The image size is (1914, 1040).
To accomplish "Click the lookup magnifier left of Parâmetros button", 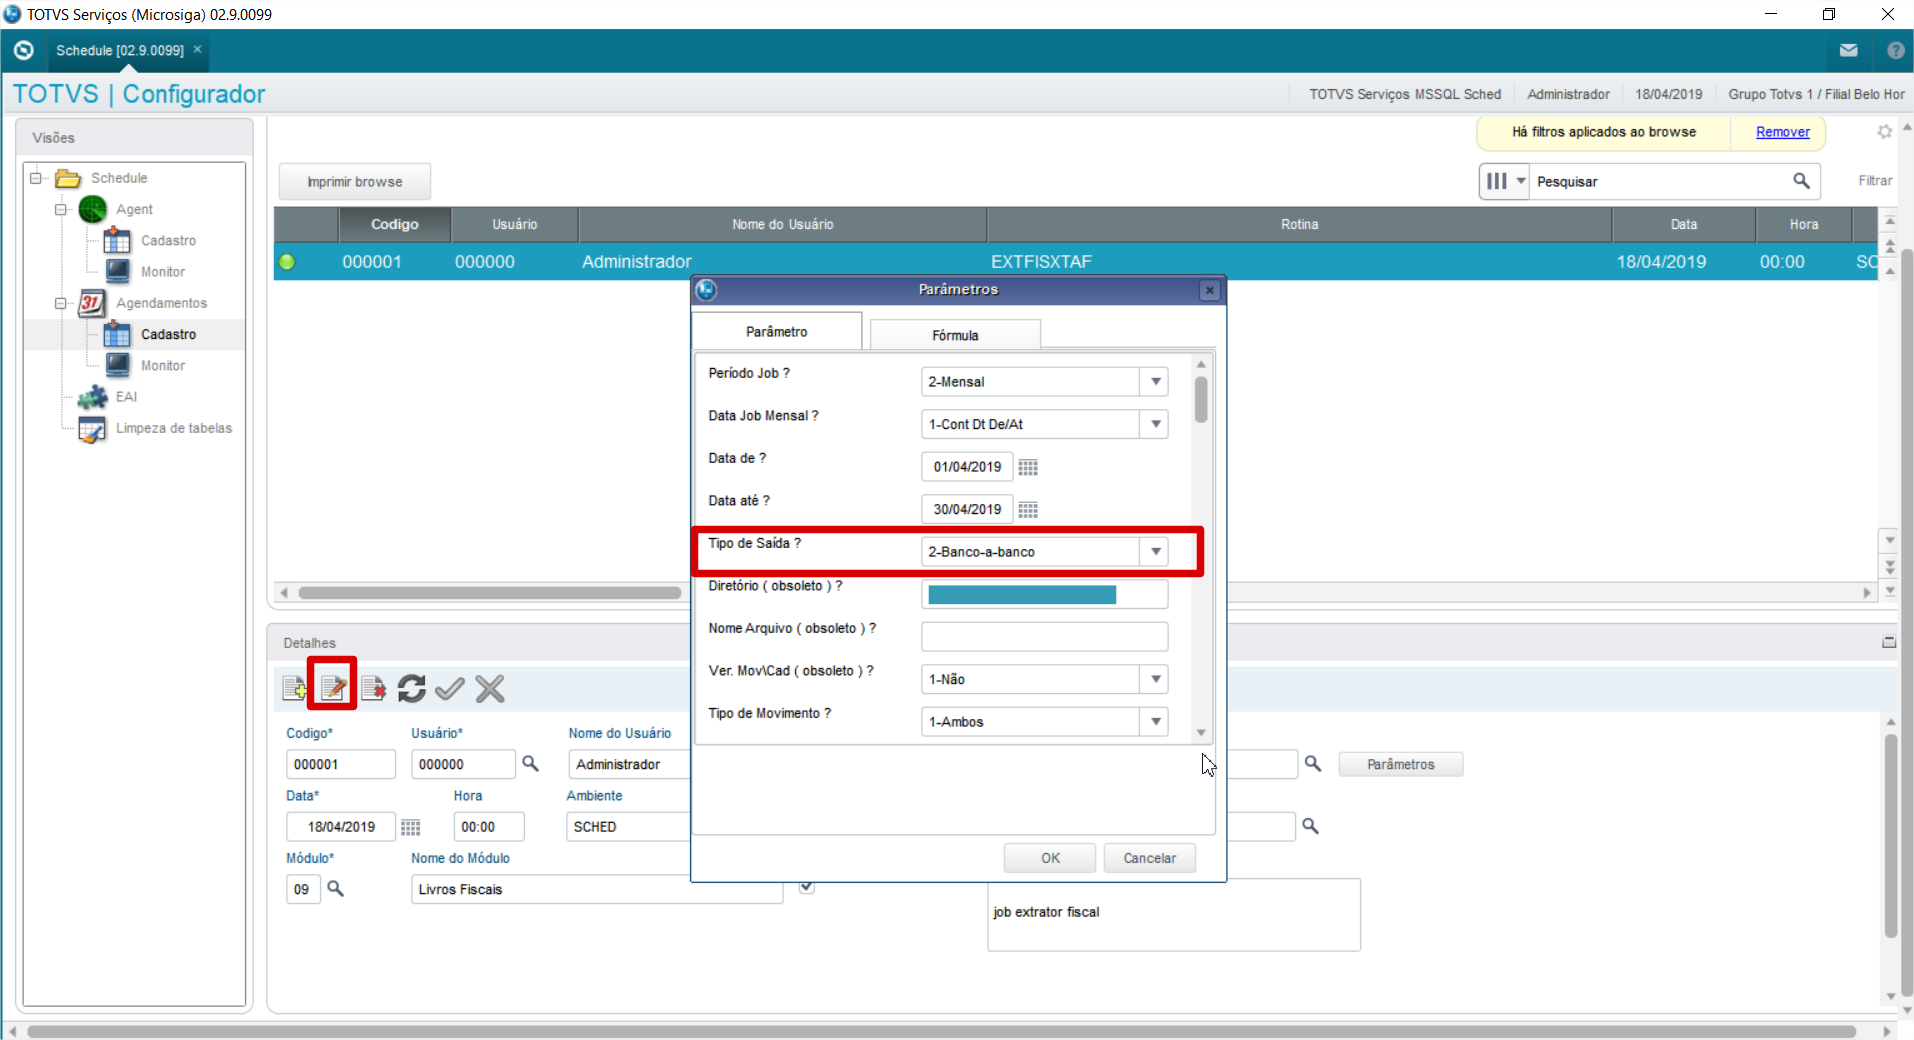I will [1313, 763].
